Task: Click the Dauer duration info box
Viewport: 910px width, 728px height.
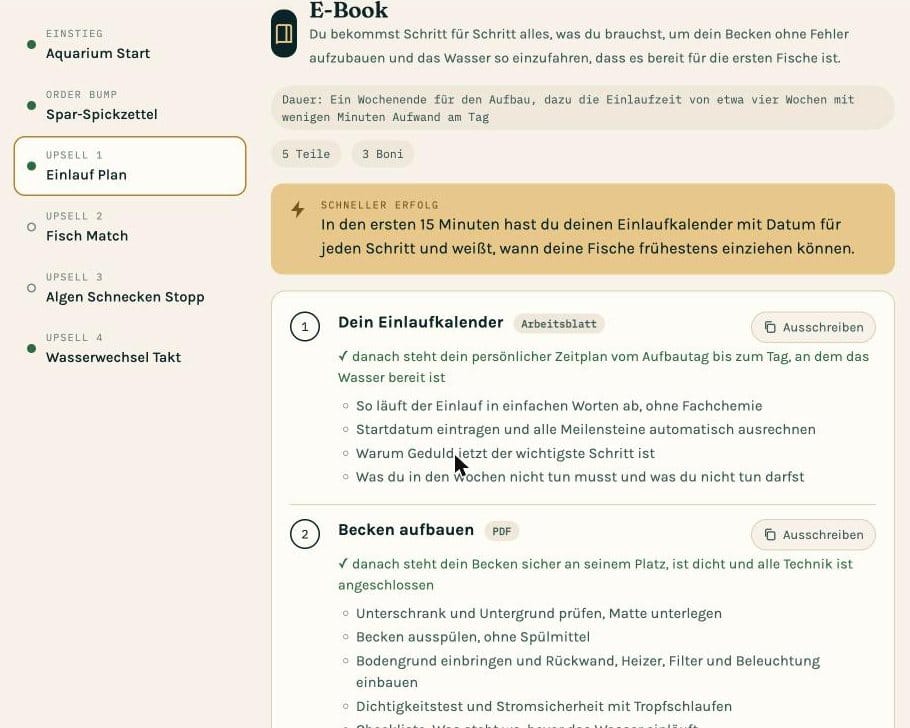Action: tap(583, 108)
